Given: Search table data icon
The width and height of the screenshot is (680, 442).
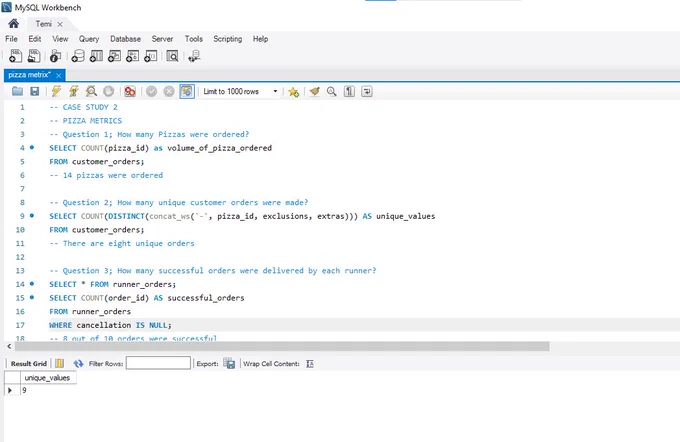Looking at the screenshot, I should coord(172,56).
